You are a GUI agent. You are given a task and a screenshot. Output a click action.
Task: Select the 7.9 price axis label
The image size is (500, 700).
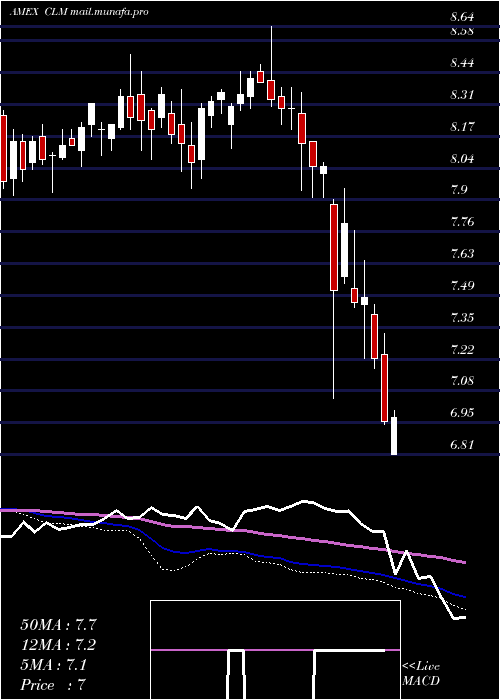[x=458, y=191]
